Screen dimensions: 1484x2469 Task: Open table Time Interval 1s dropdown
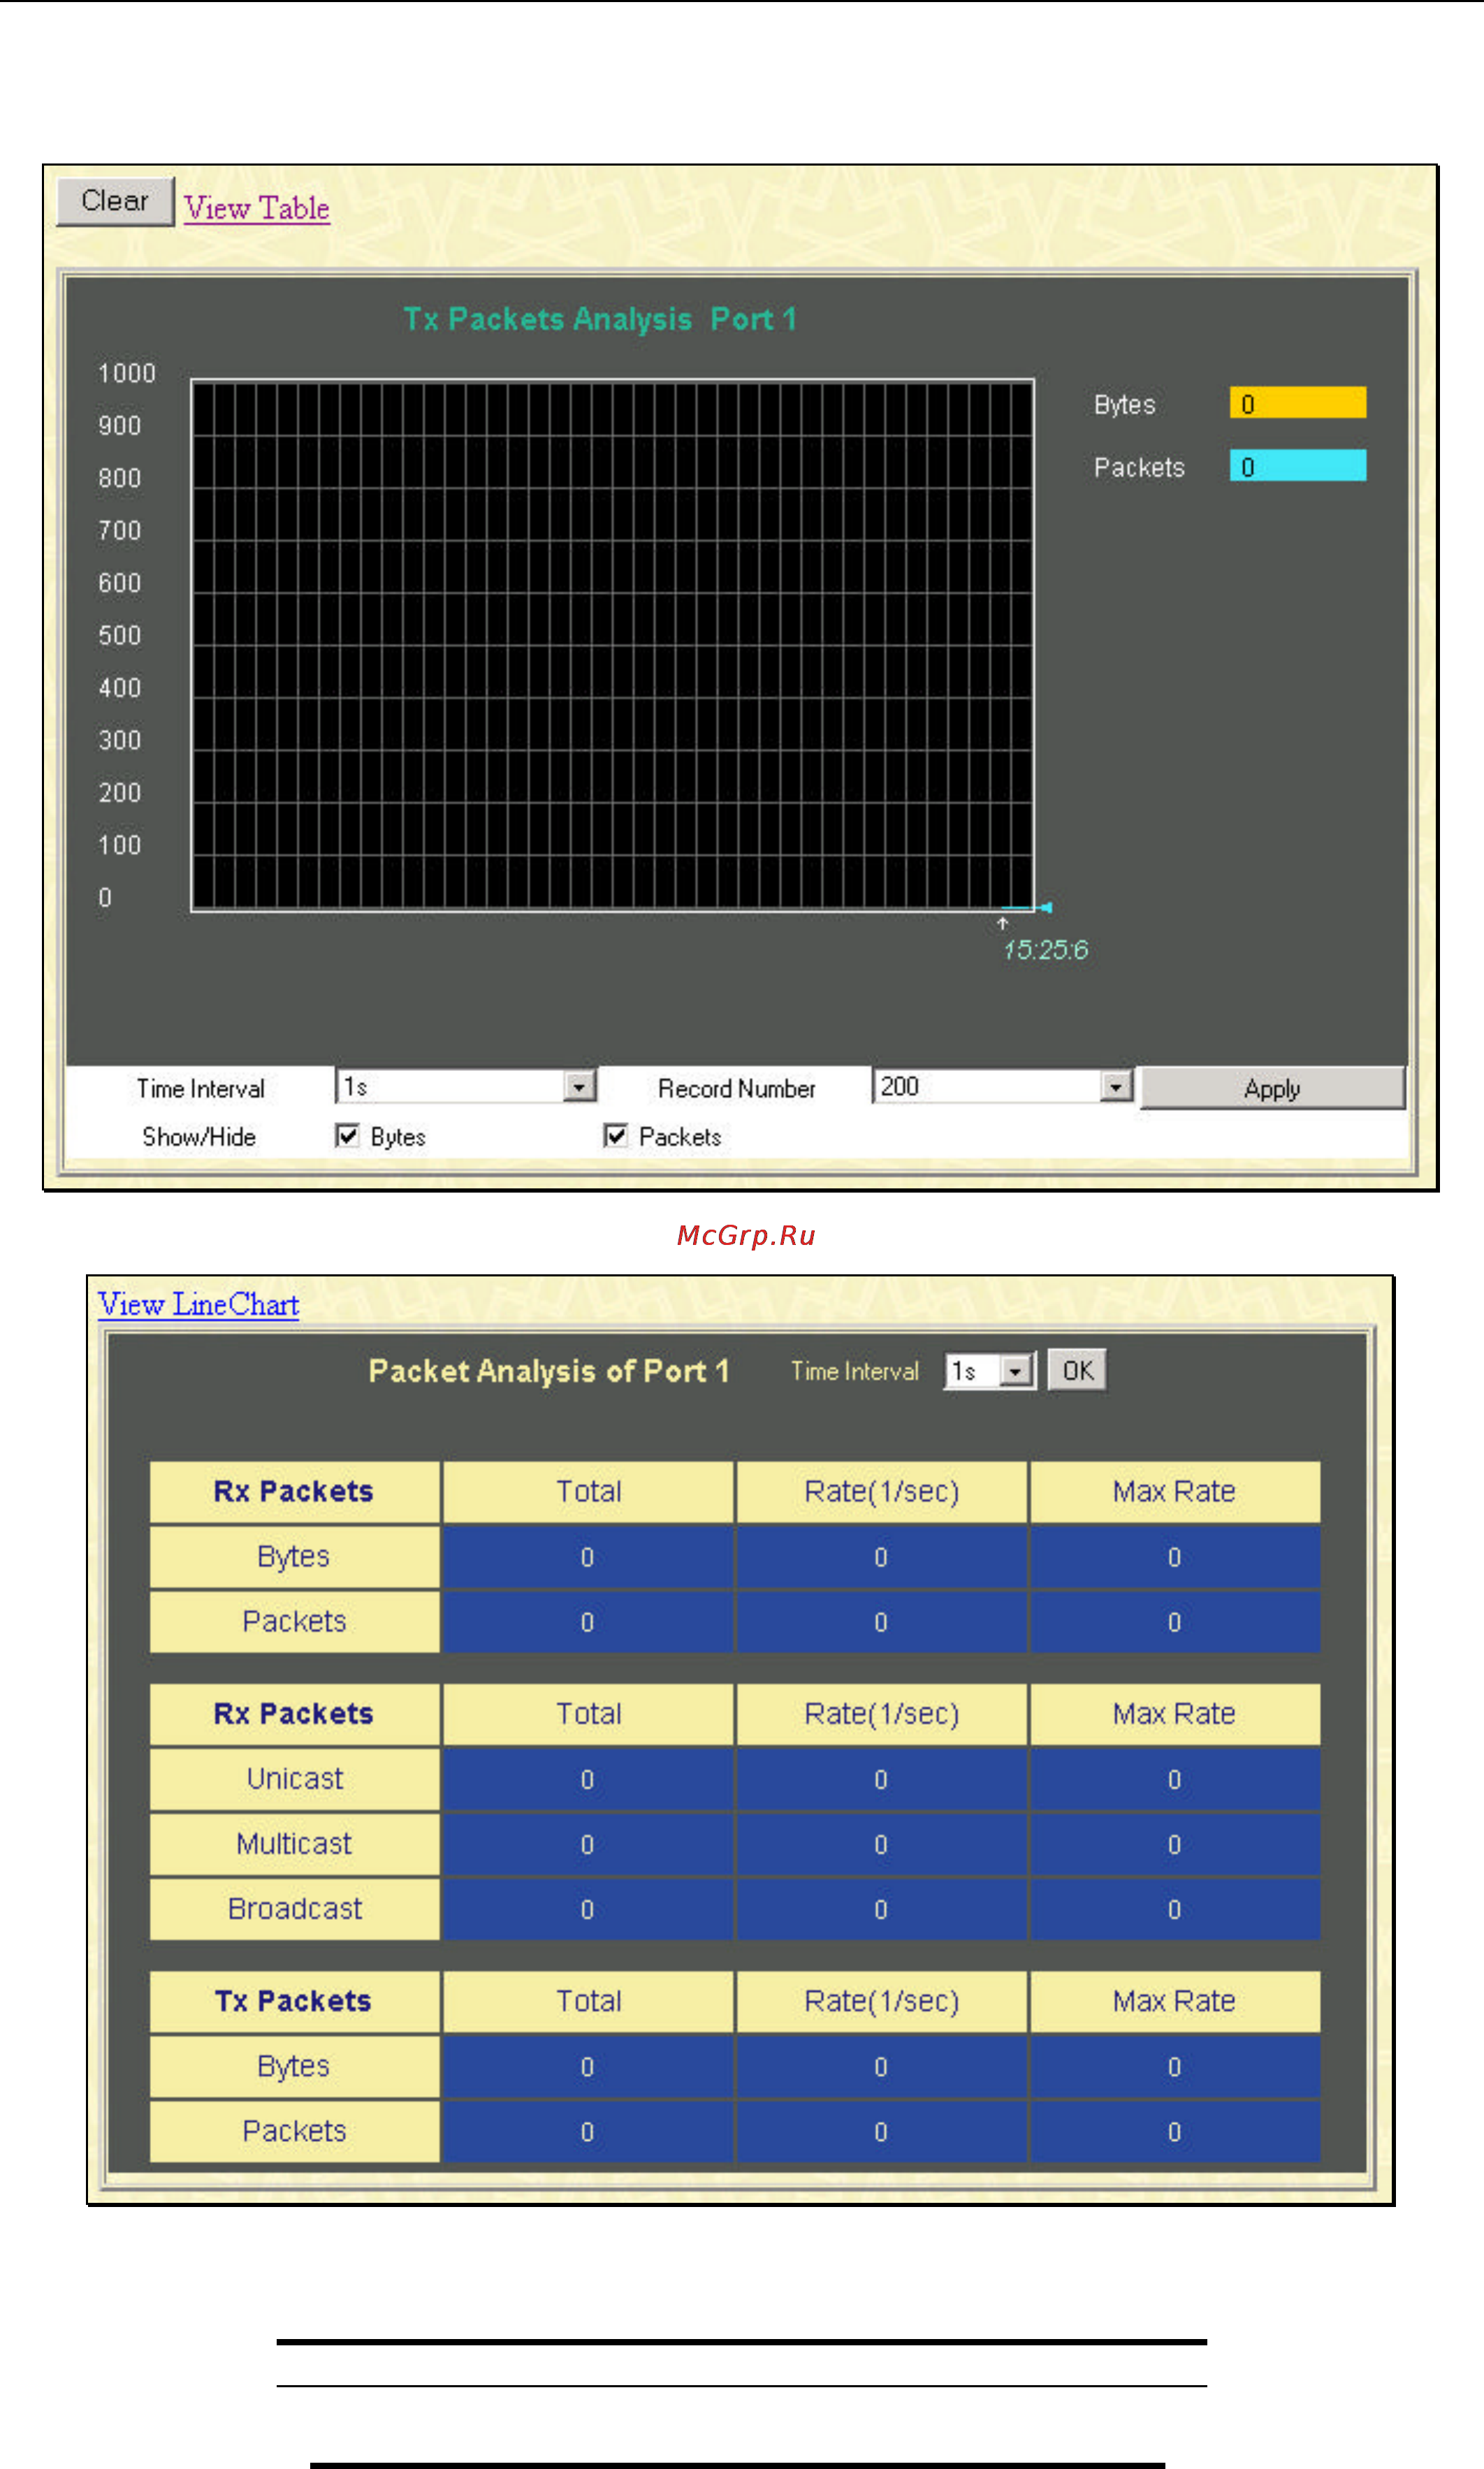point(990,1371)
